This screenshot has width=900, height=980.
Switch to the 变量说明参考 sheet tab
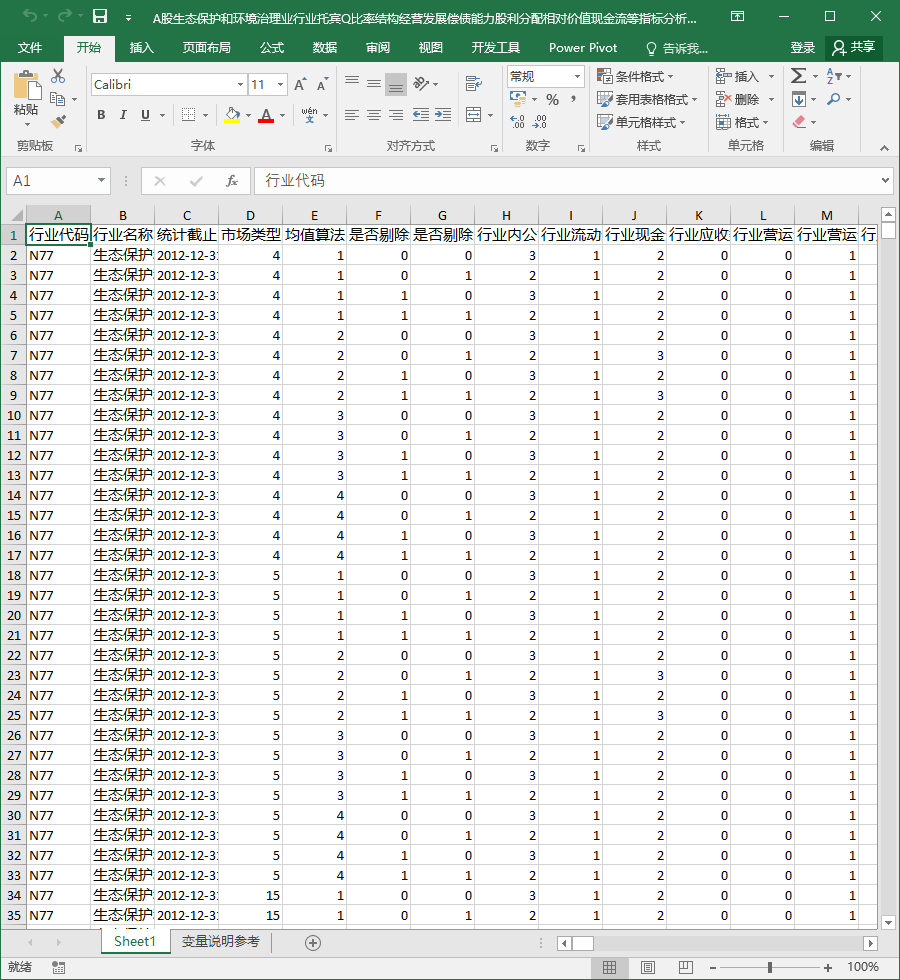221,942
